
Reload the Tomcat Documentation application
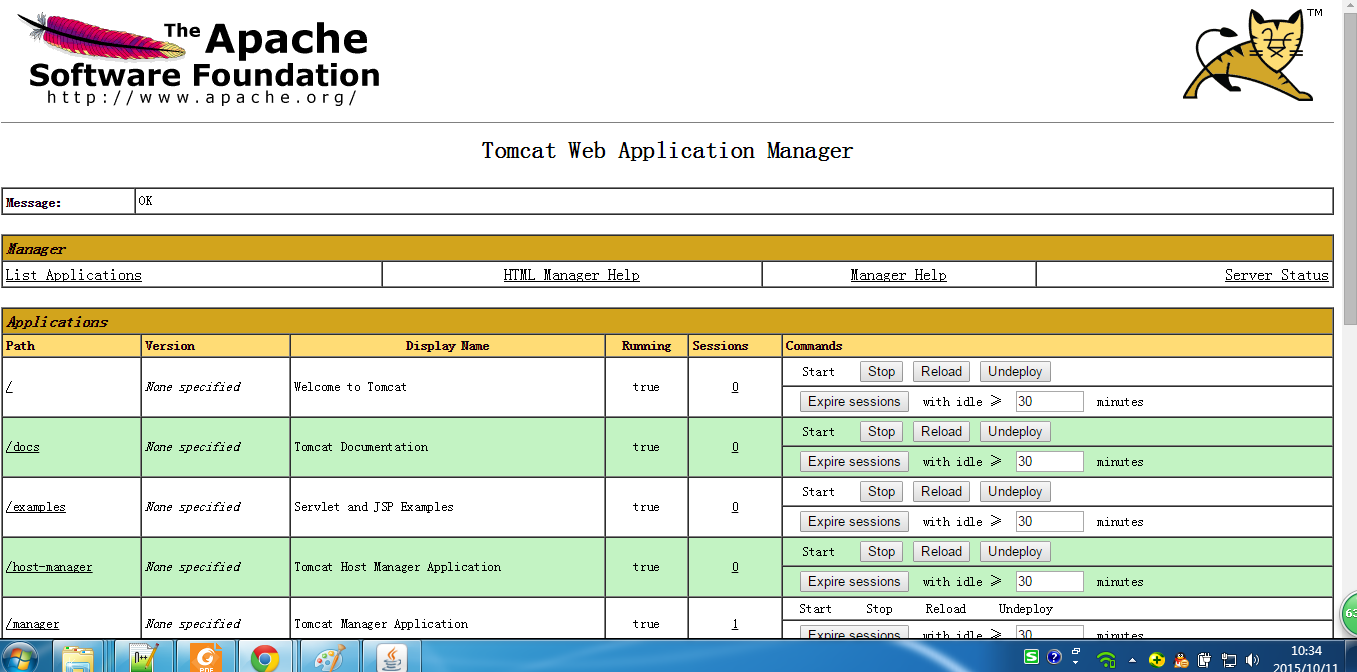(x=941, y=431)
